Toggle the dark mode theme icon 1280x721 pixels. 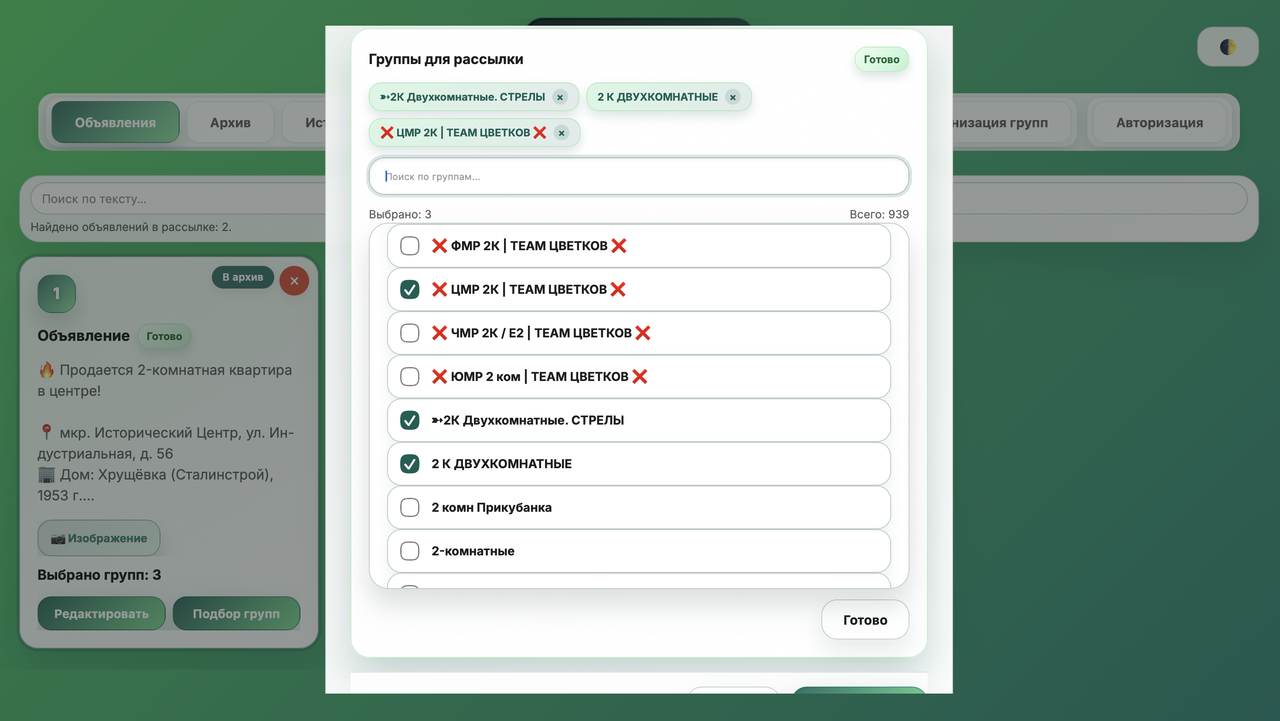click(1228, 47)
